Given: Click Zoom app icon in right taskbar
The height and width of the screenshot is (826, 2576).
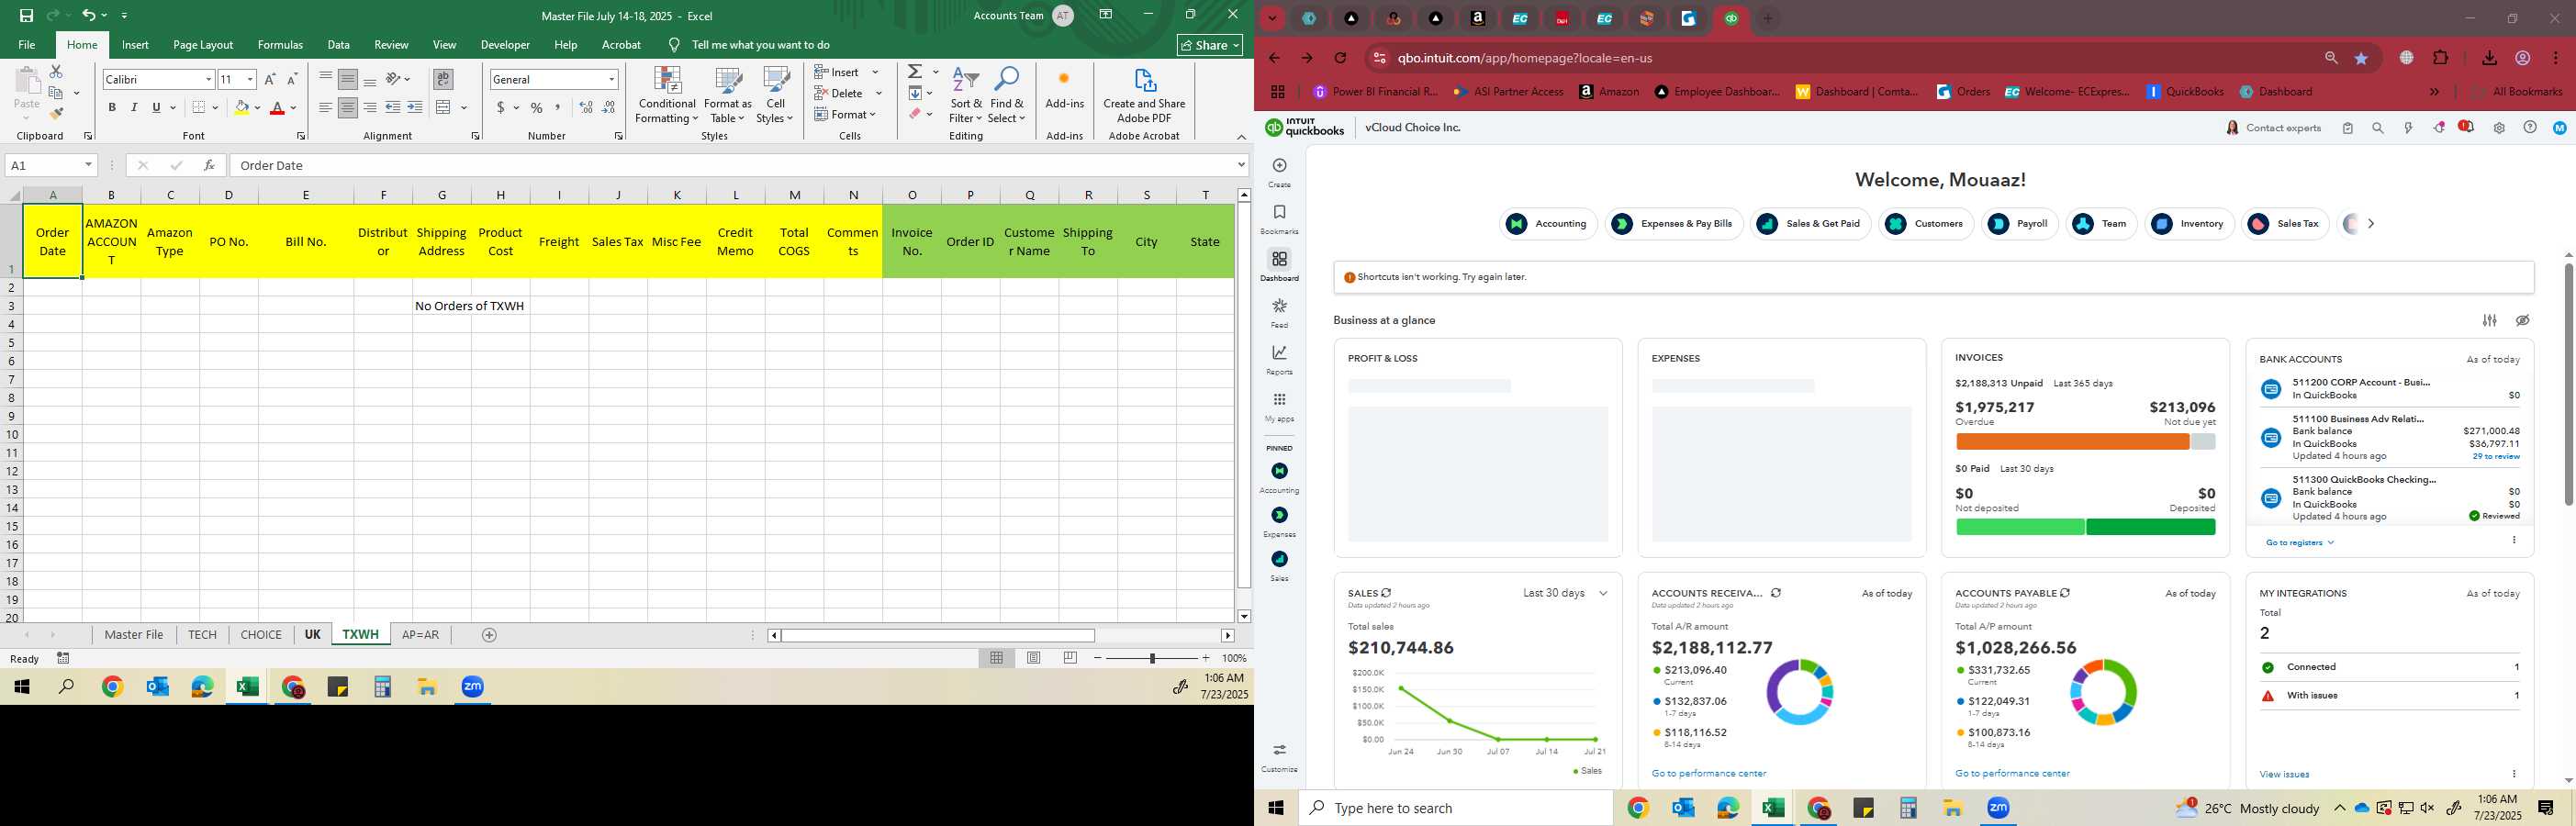Looking at the screenshot, I should (1998, 808).
